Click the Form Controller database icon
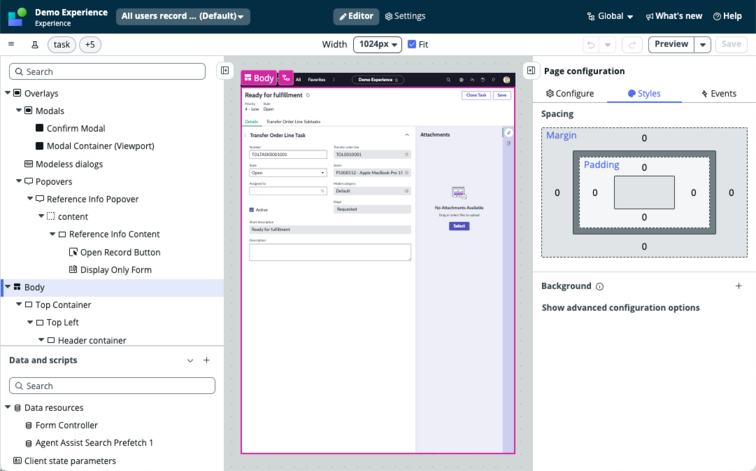Image resolution: width=756 pixels, height=471 pixels. pyautogui.click(x=28, y=425)
